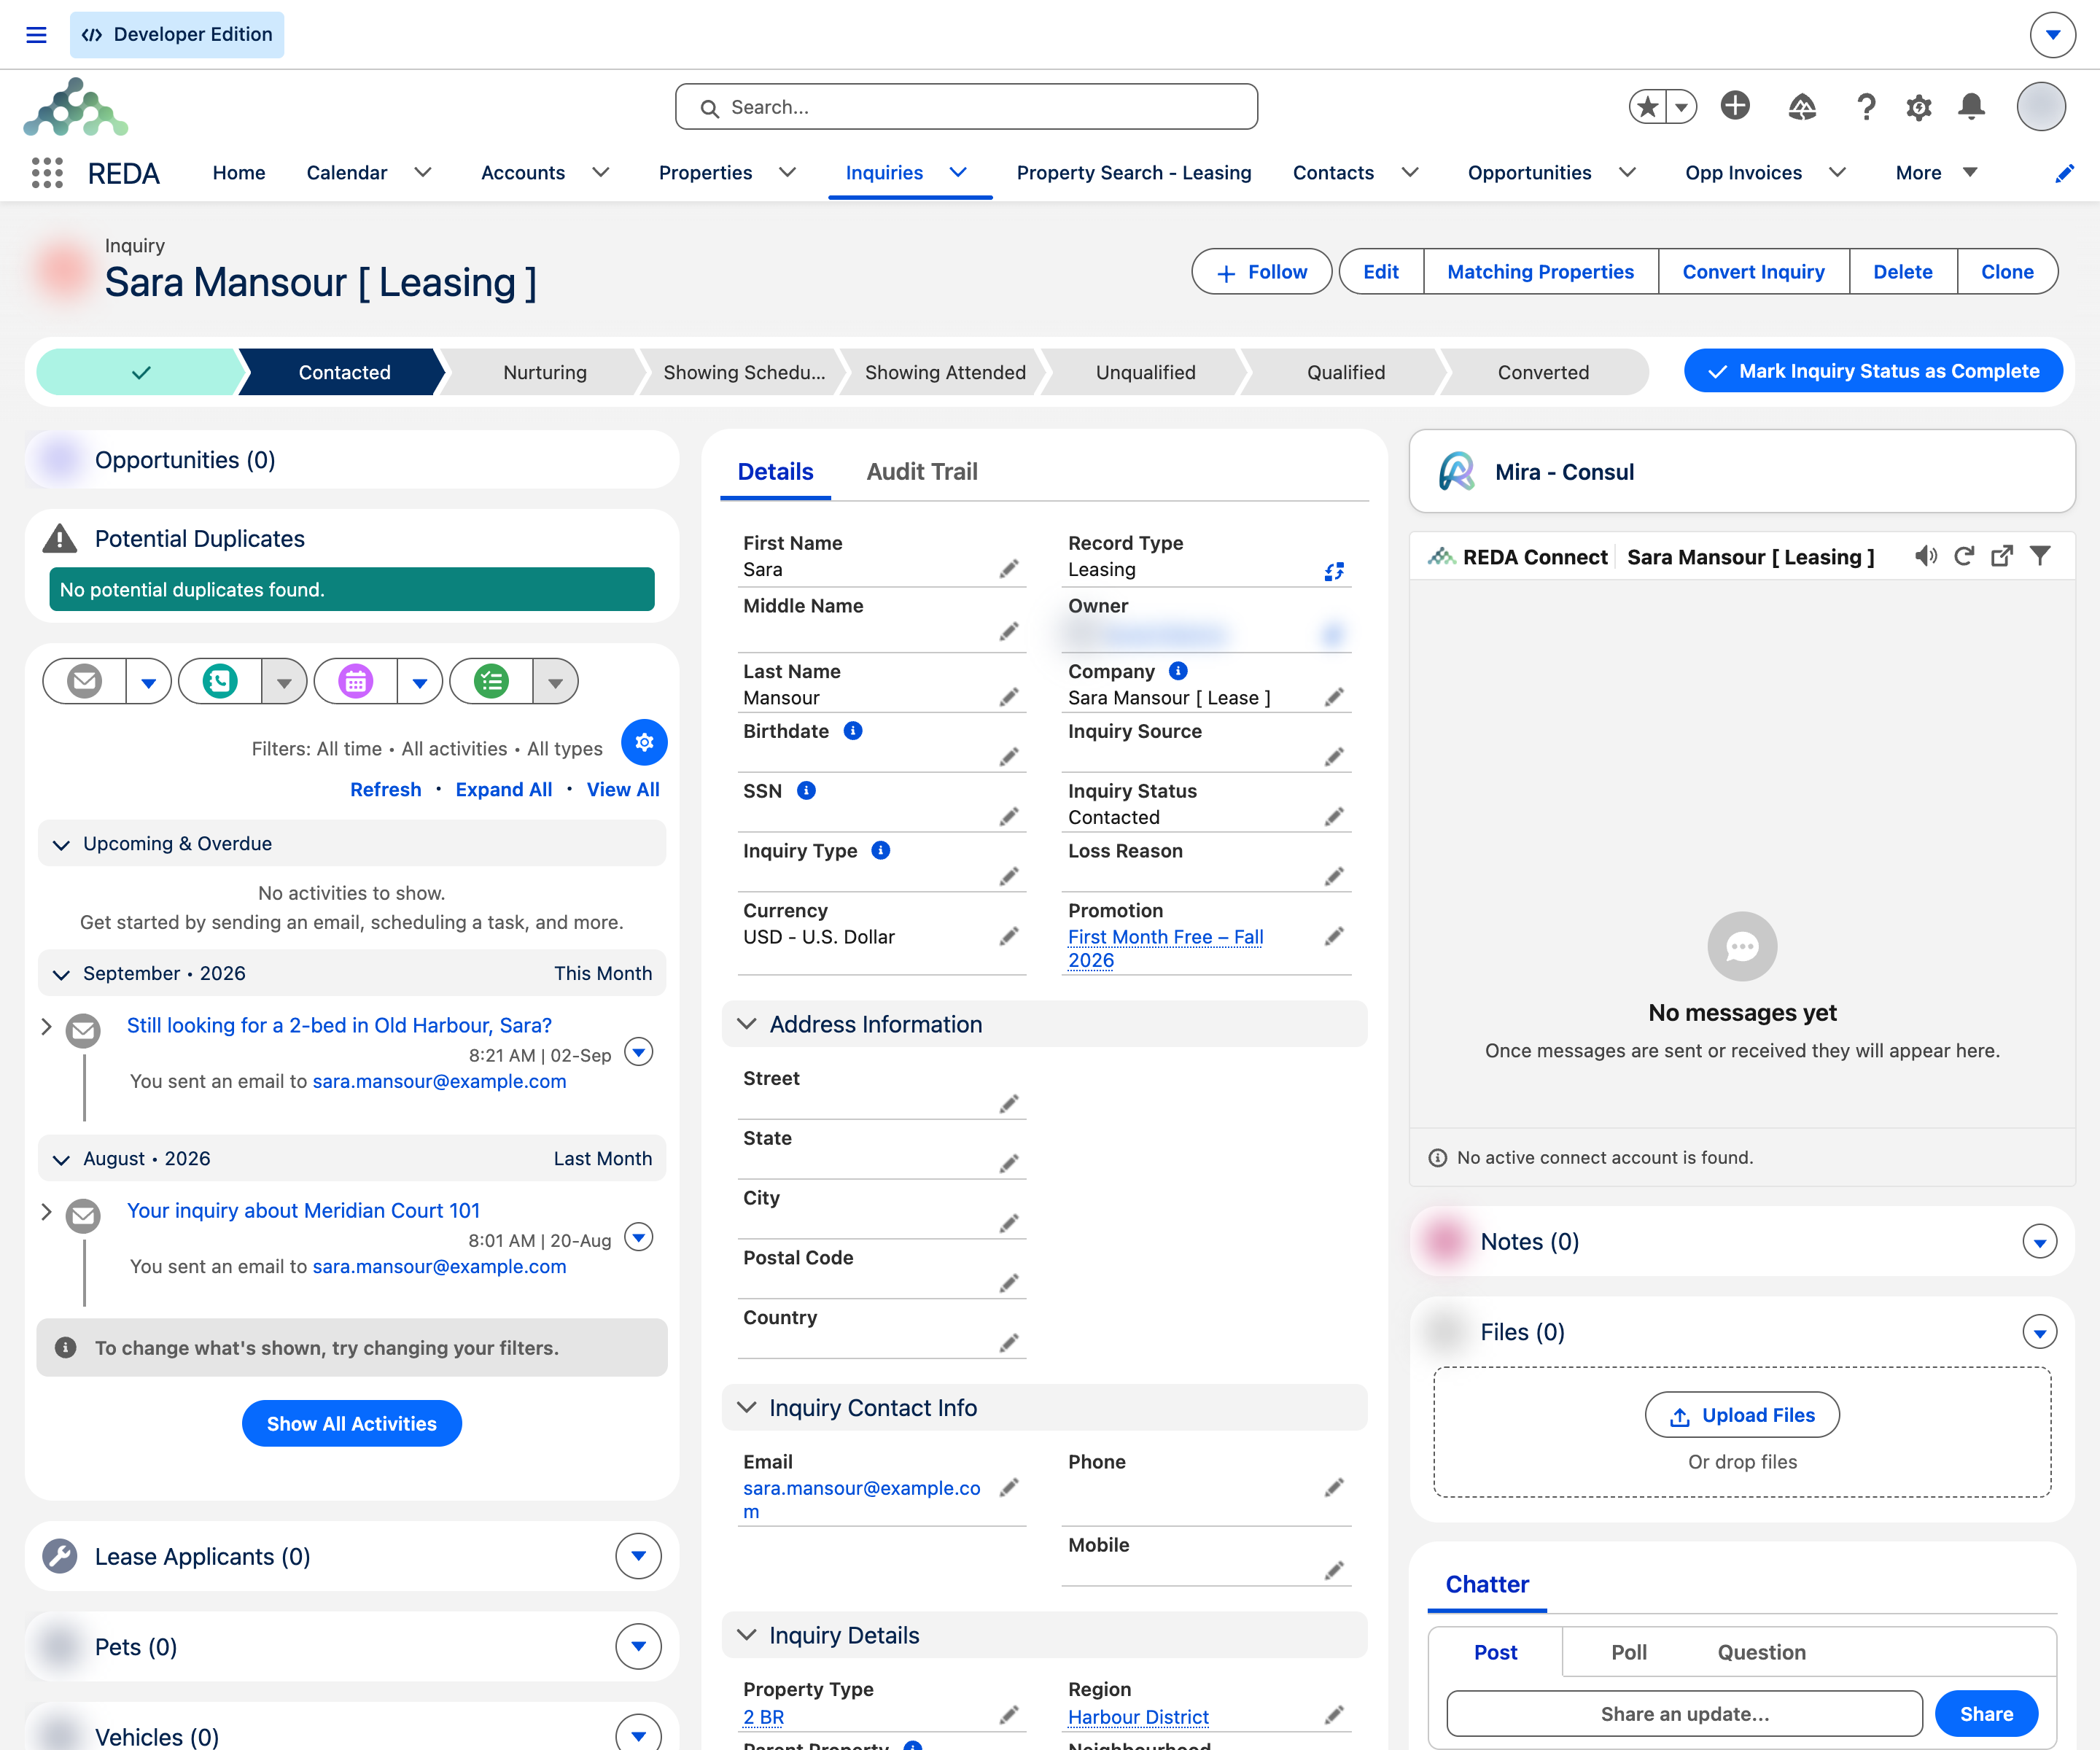This screenshot has height=1750, width=2100.
Task: Open the notifications bell
Action: point(1971,106)
